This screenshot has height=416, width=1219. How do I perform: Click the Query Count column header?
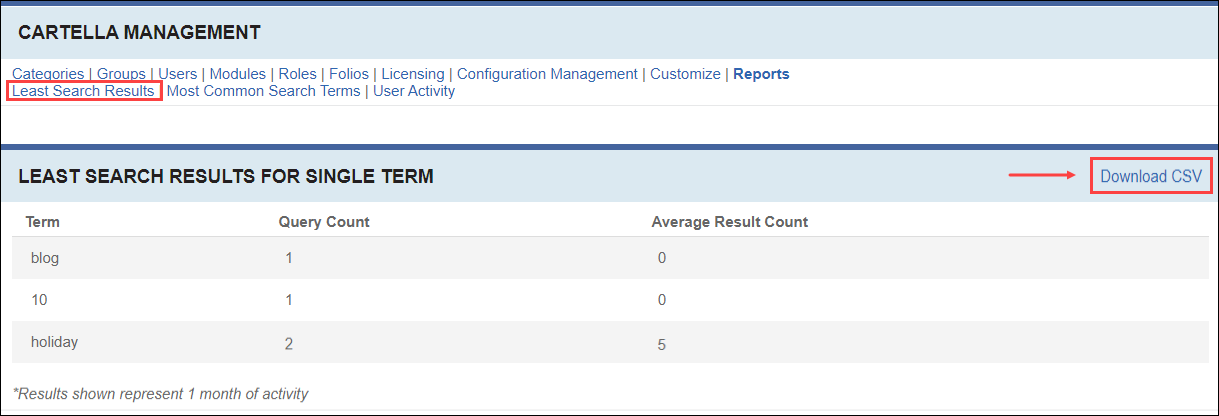click(x=324, y=222)
